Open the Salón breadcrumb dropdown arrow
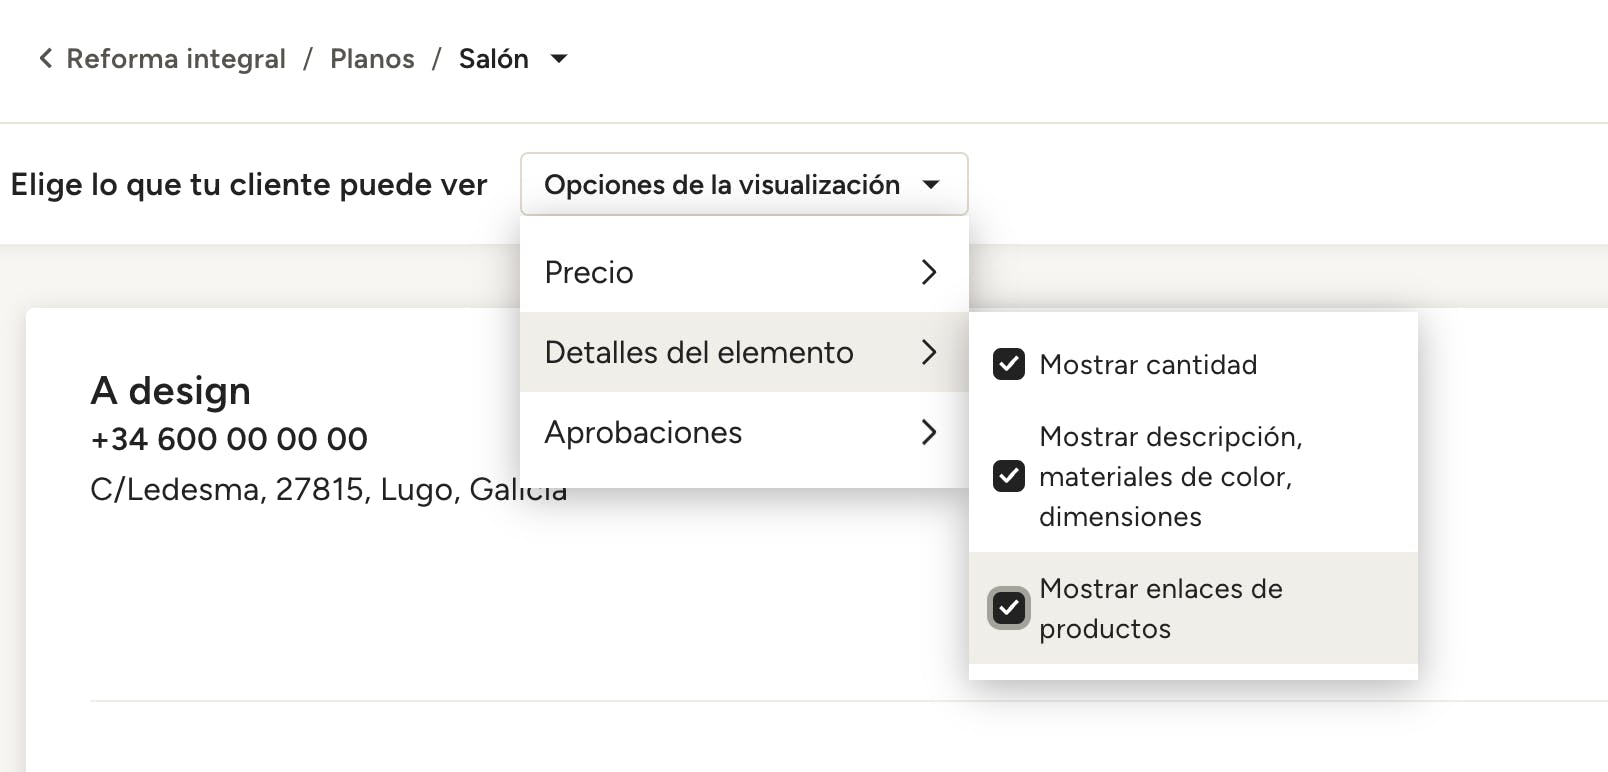The height and width of the screenshot is (772, 1608). (560, 59)
